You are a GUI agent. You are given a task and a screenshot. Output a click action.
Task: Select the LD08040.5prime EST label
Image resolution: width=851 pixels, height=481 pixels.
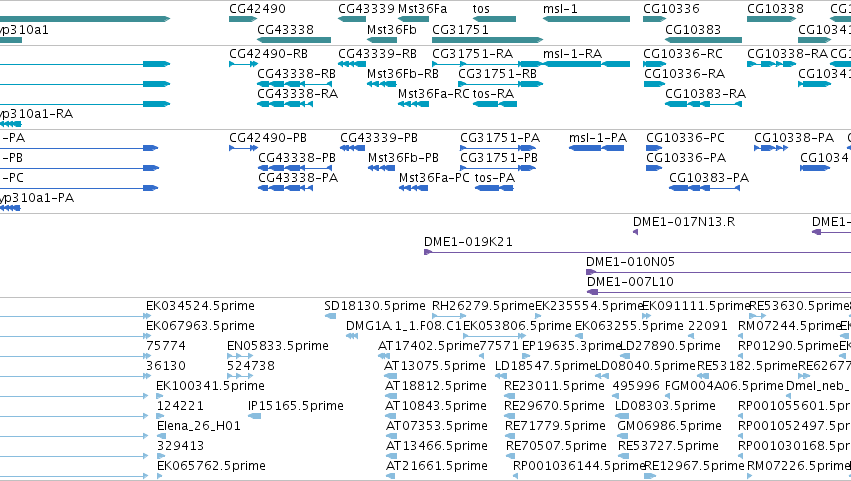[645, 366]
